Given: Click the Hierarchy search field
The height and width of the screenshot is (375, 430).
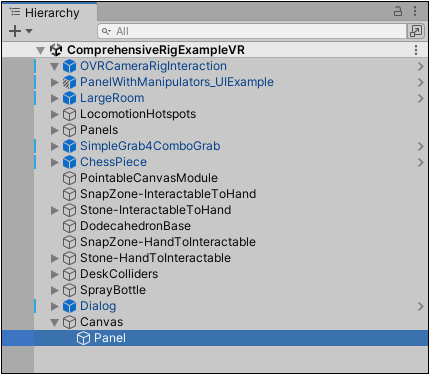Looking at the screenshot, I should coord(252,31).
